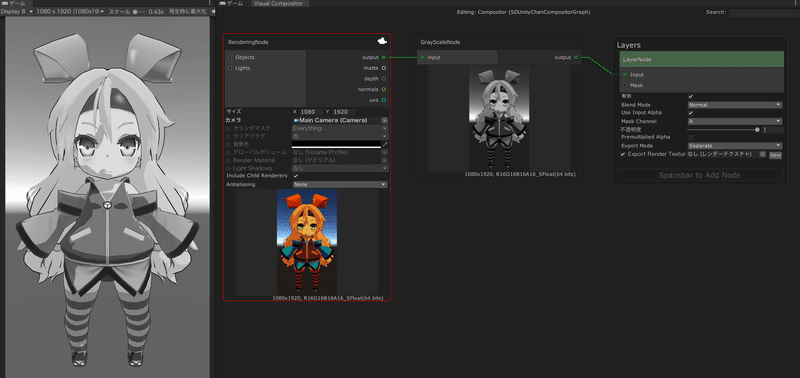
Task: Toggle the Render Material override checkbox
Action: 228,160
